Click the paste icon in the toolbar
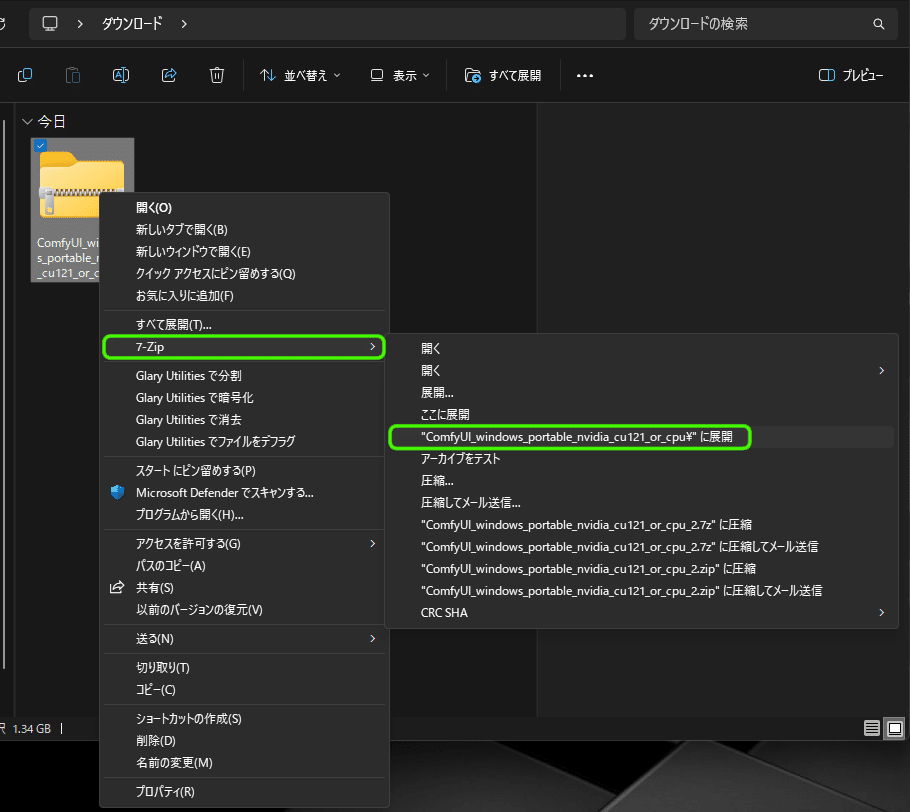The width and height of the screenshot is (910, 812). [73, 75]
